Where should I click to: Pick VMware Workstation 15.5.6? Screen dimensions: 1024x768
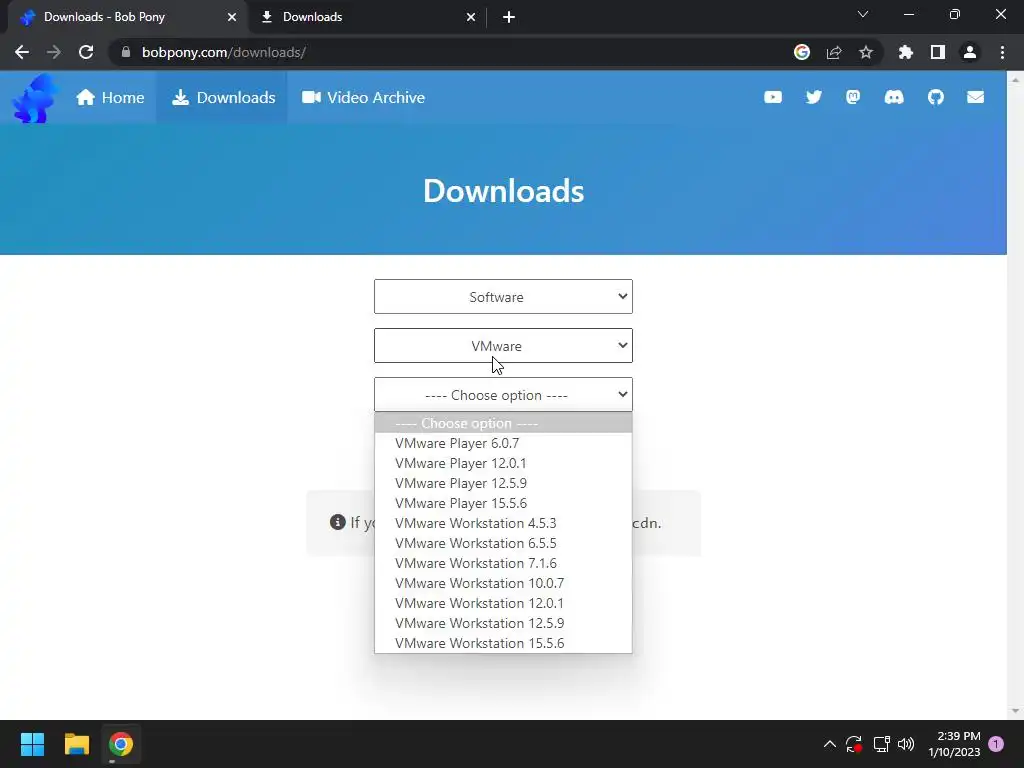[503, 643]
